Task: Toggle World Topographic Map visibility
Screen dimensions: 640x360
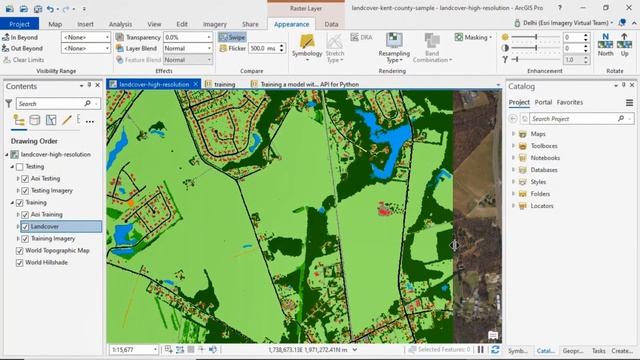Action: [19, 251]
